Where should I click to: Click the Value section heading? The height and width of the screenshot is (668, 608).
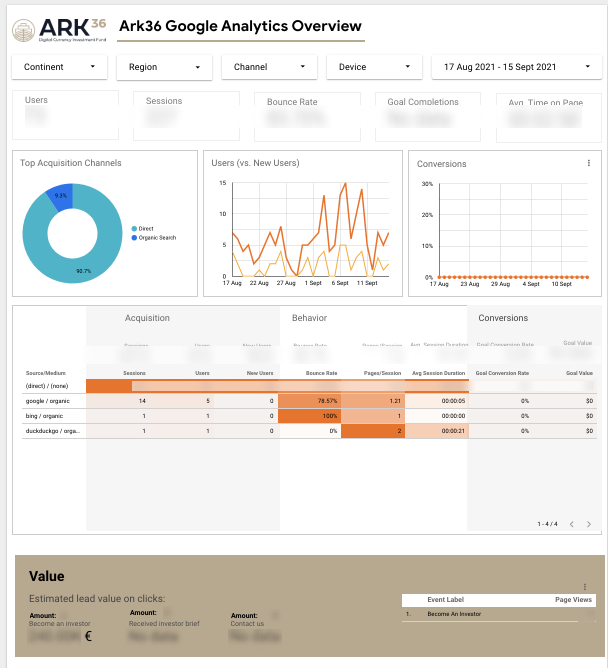[46, 576]
